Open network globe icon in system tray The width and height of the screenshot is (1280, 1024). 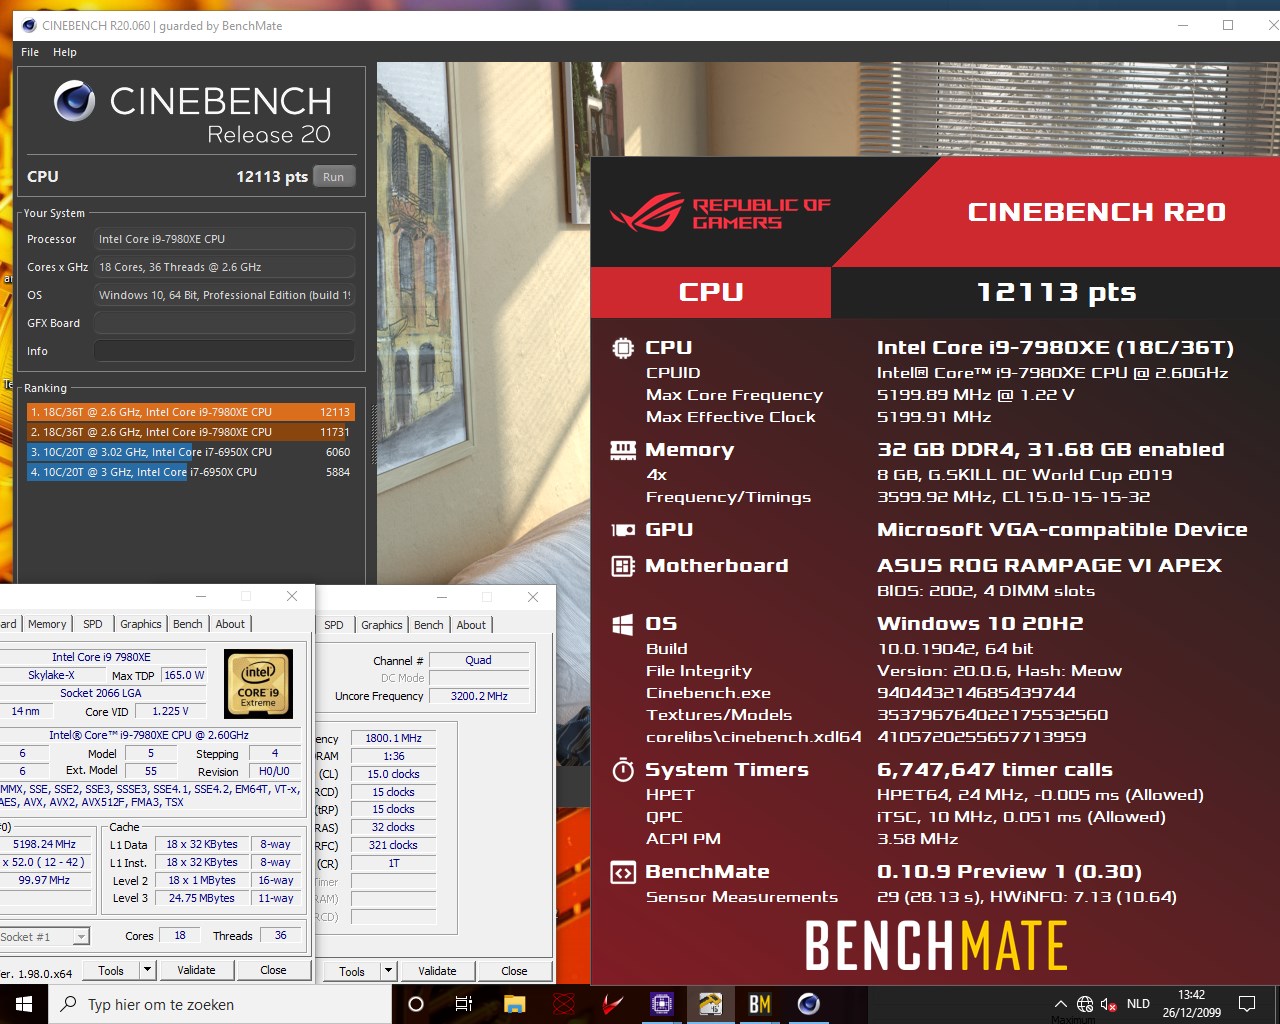(1085, 1004)
